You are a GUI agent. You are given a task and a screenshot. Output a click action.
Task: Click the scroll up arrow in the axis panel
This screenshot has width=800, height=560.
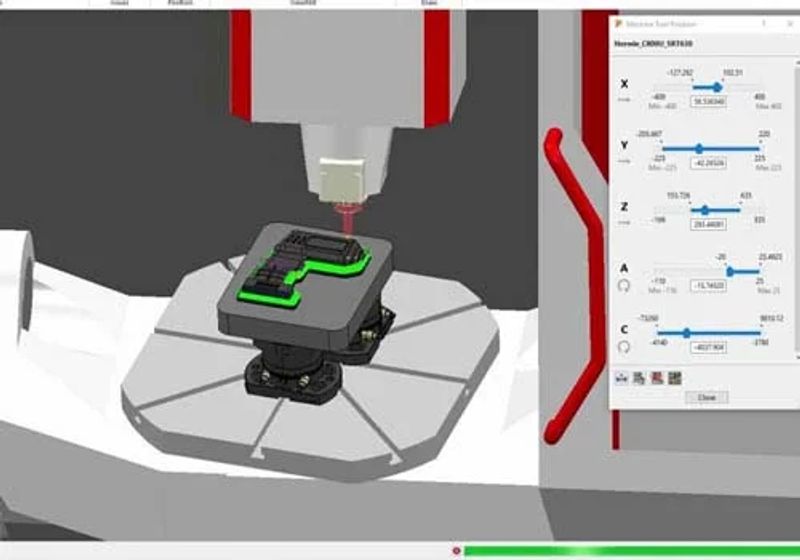click(x=797, y=63)
